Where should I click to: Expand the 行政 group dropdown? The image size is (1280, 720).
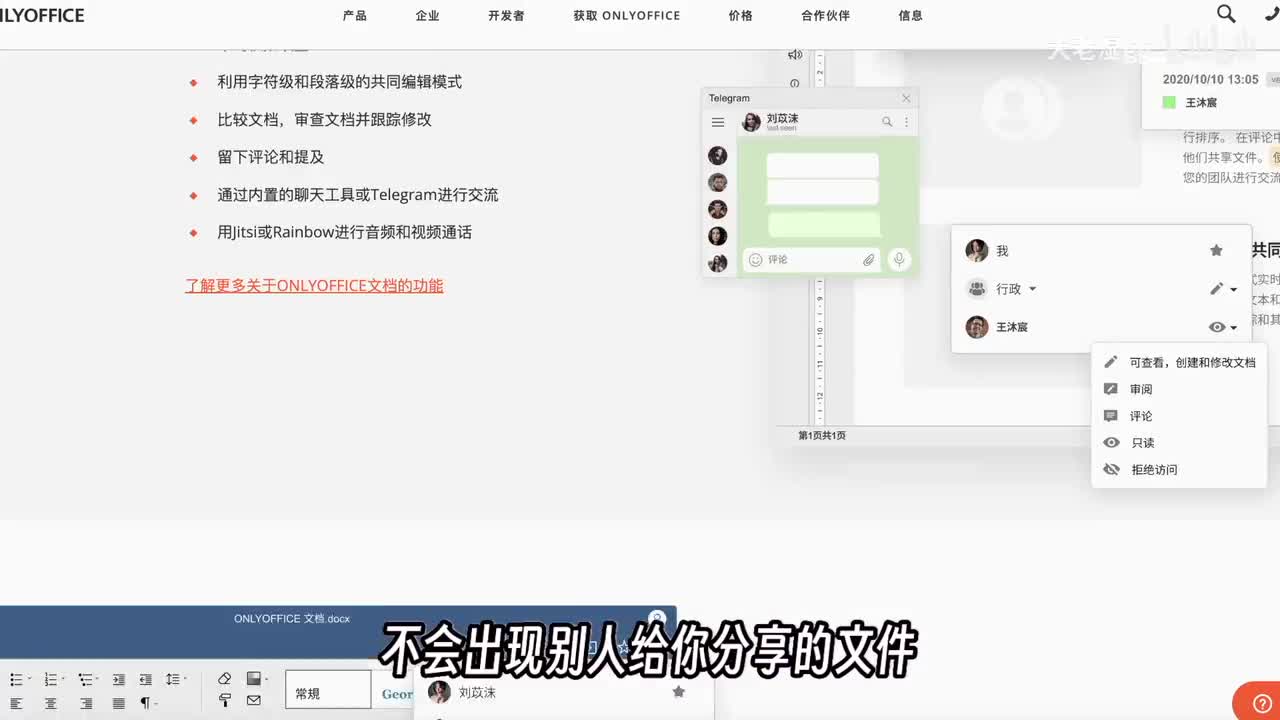(1032, 289)
